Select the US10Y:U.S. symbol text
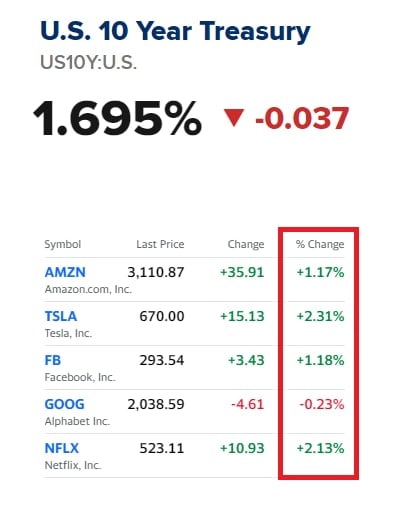This screenshot has width=395, height=532. tap(89, 62)
